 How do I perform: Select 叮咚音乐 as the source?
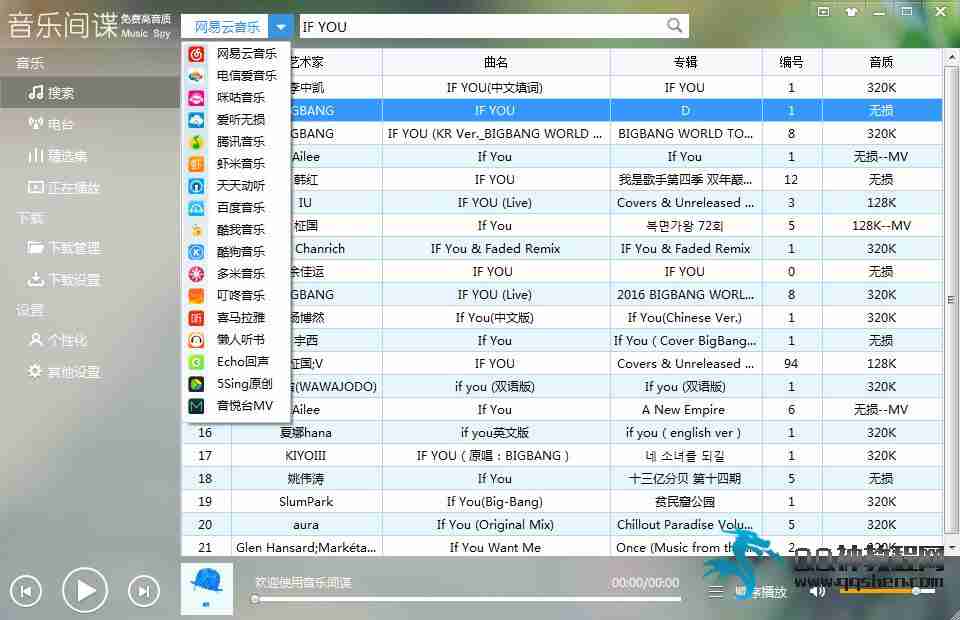pyautogui.click(x=236, y=296)
